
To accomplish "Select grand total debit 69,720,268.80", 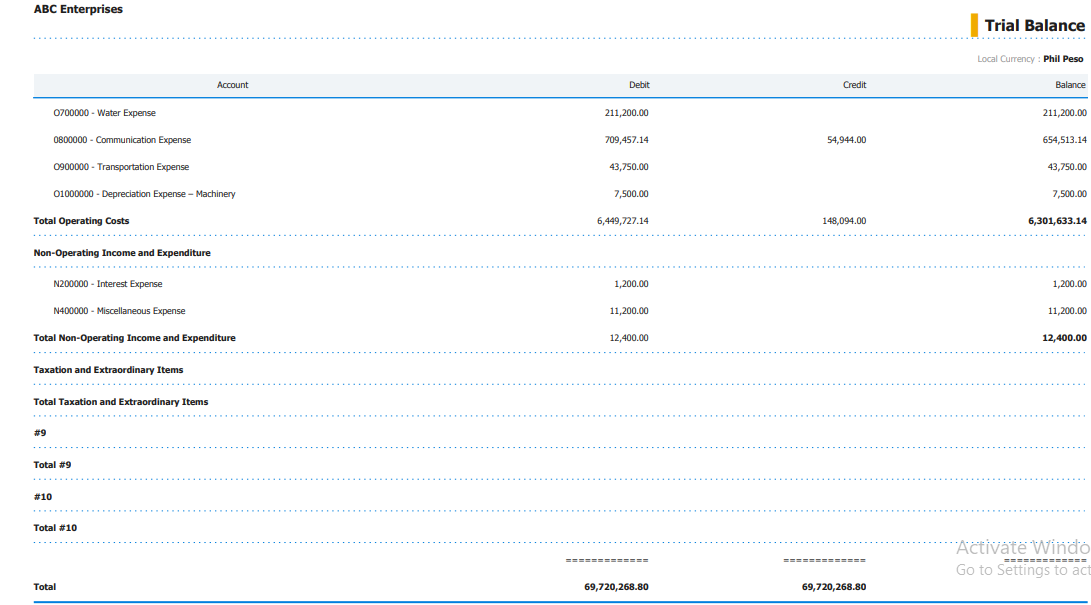I will click(616, 587).
